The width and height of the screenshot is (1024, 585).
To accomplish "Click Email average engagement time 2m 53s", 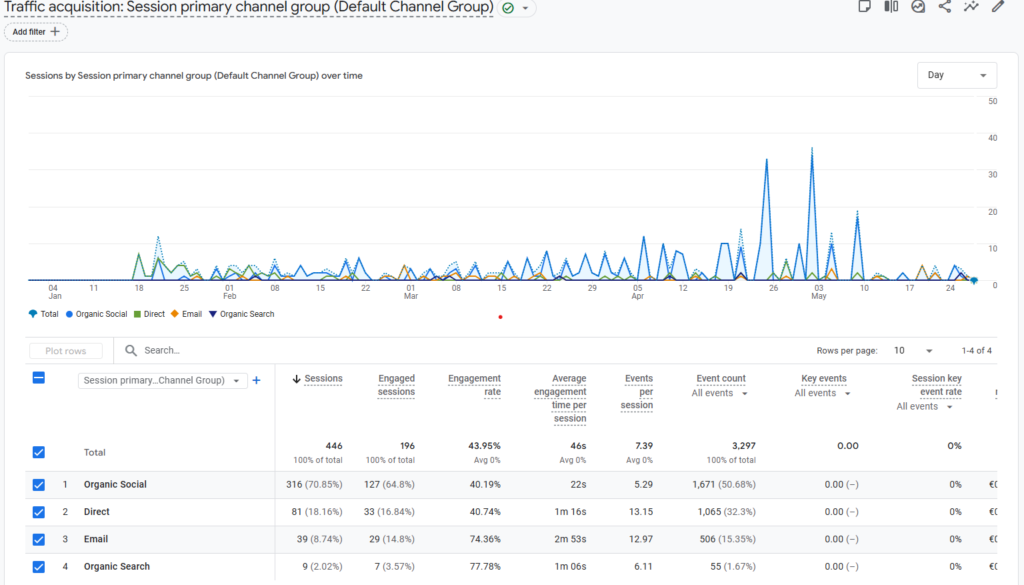I will coord(570,539).
